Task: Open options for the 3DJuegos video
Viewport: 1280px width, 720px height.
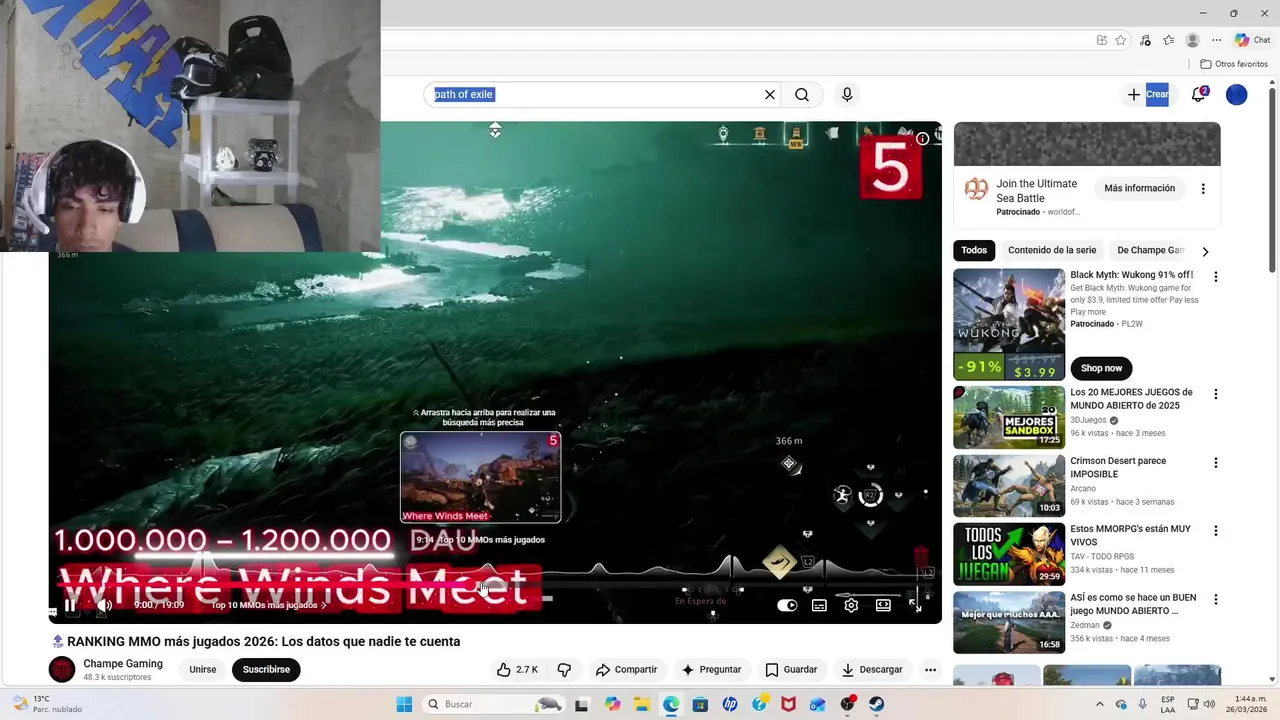Action: point(1216,395)
